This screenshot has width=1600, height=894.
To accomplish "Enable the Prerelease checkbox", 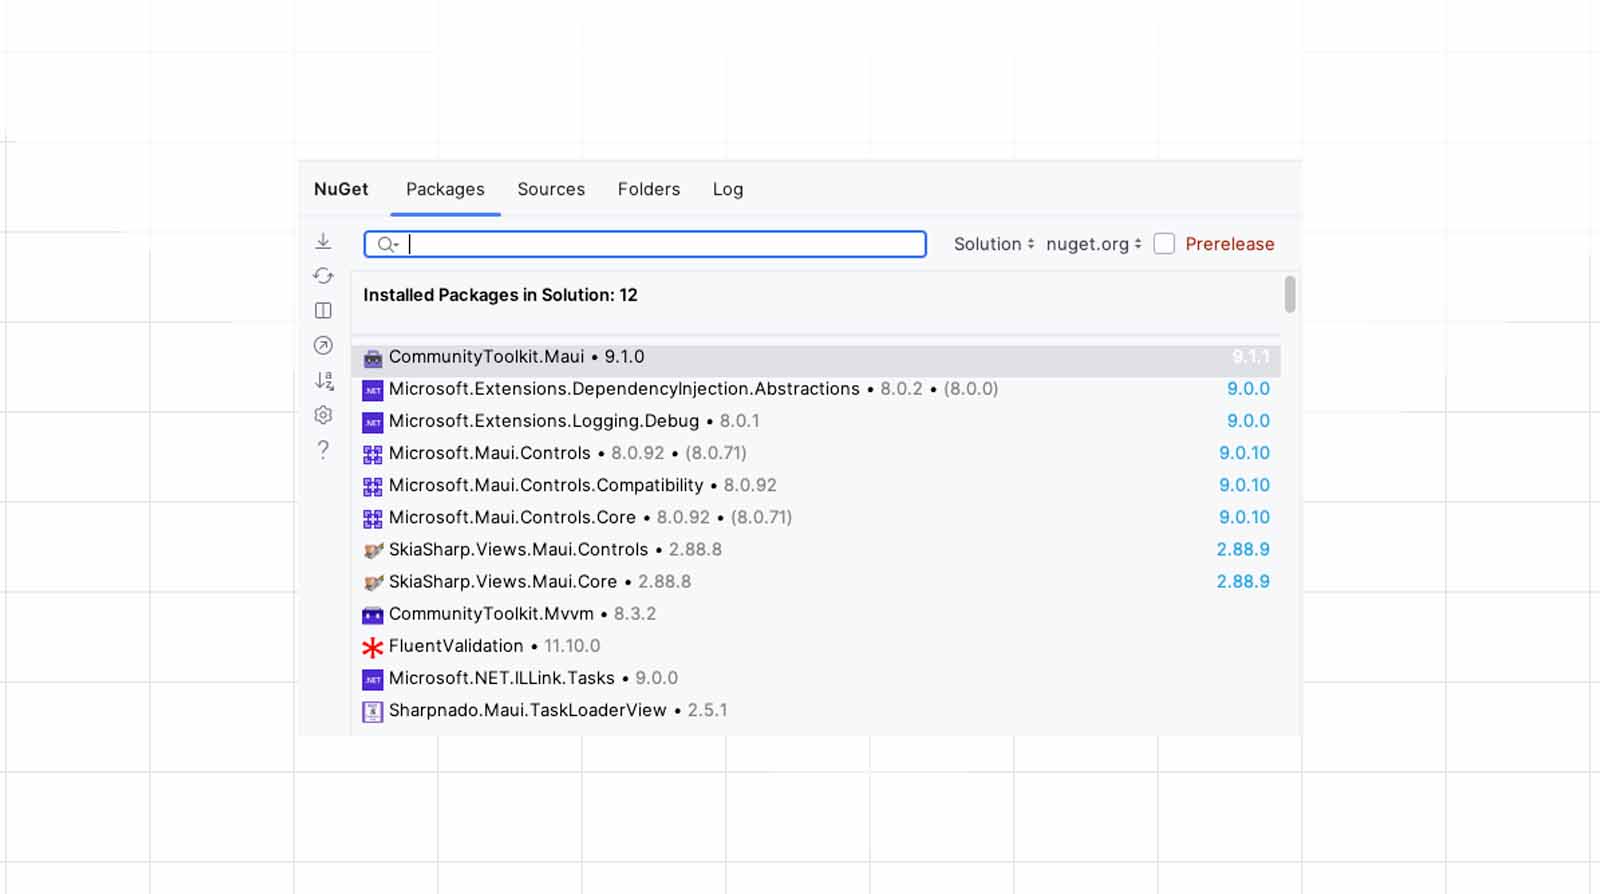I will coord(1164,244).
